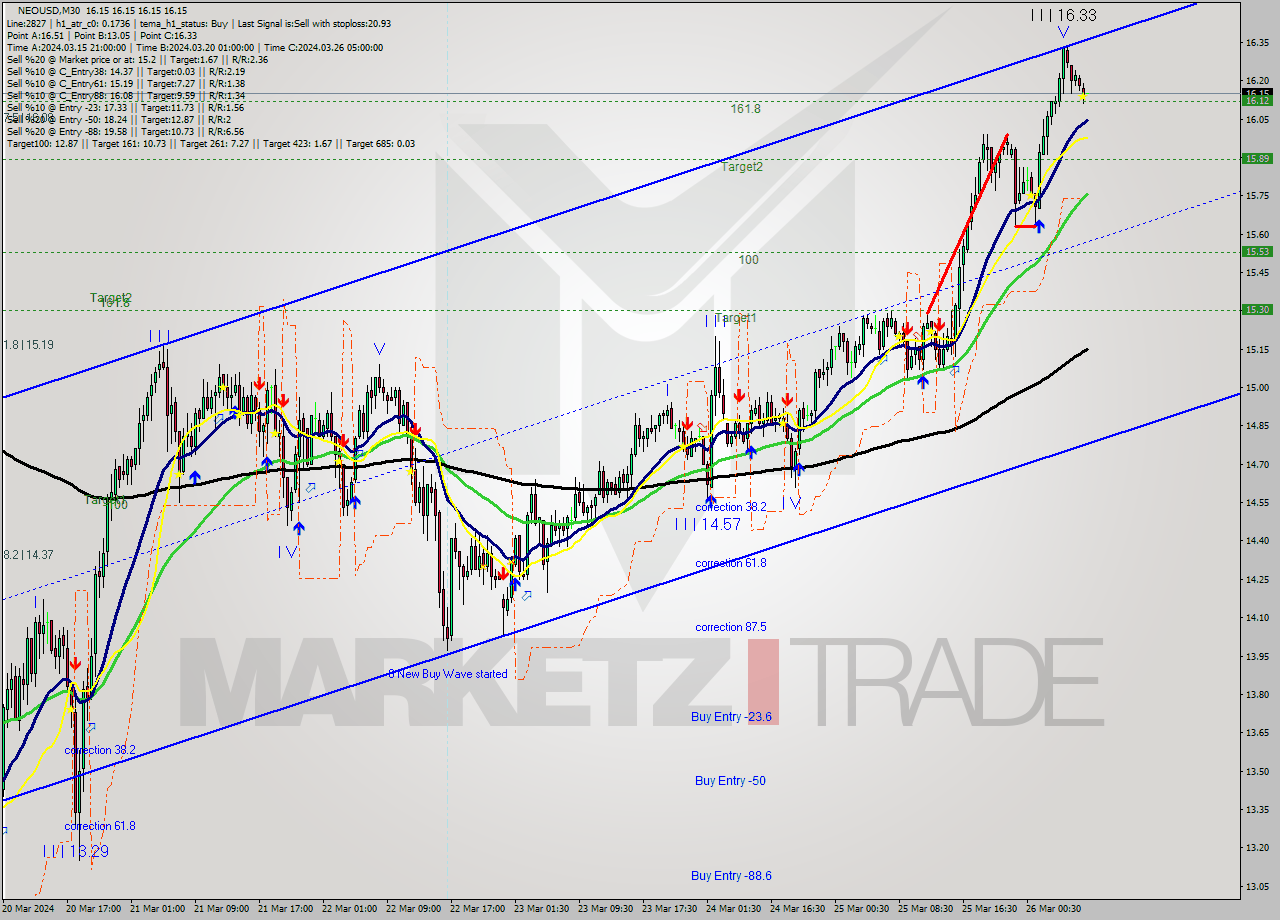Click the '20 Mar 17:00' time label
Viewport: 1280px width, 920px height.
coord(93,909)
